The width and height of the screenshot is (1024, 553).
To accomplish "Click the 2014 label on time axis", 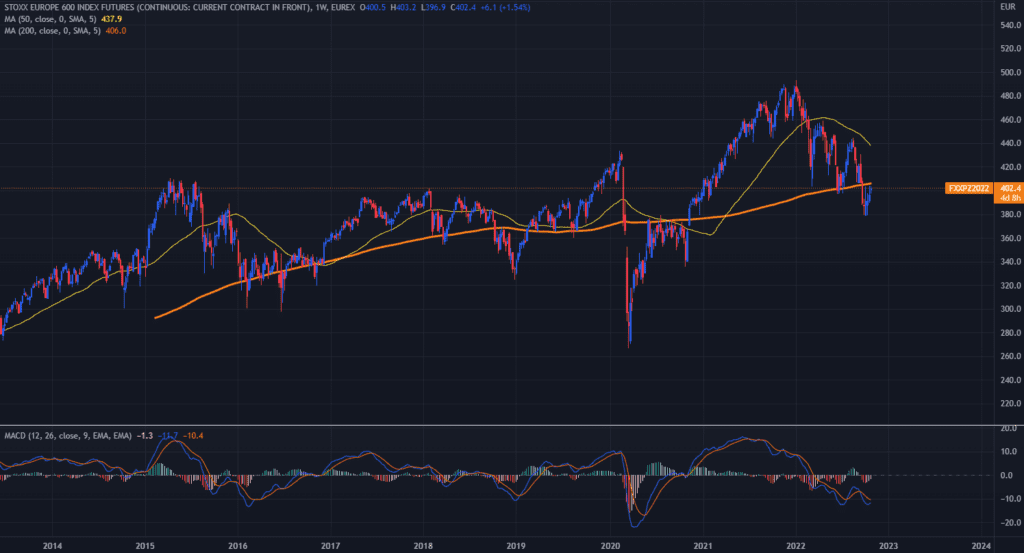I will 52,545.
